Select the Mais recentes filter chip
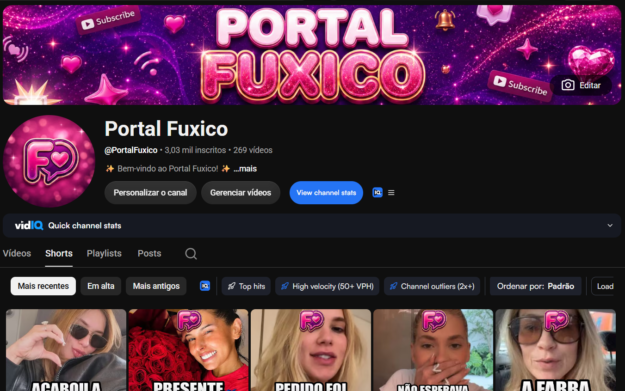This screenshot has width=625, height=391. [43, 286]
